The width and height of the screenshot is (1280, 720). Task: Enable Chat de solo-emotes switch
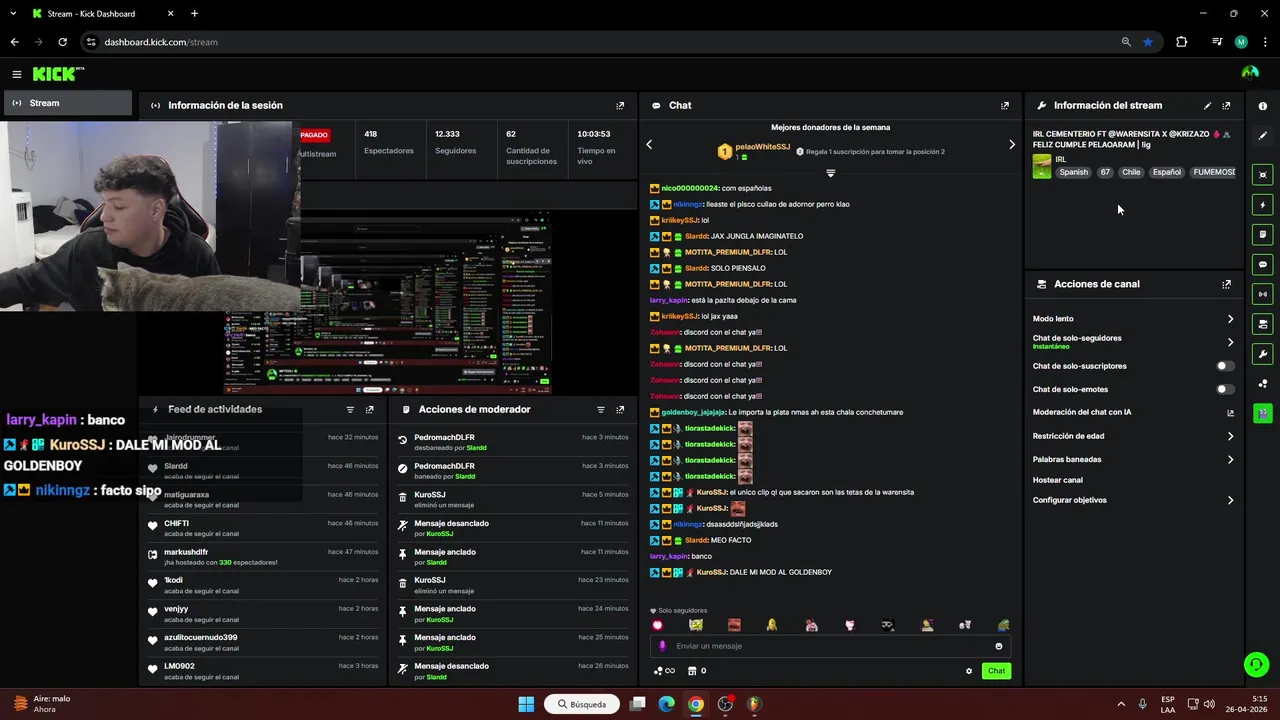tap(1223, 389)
